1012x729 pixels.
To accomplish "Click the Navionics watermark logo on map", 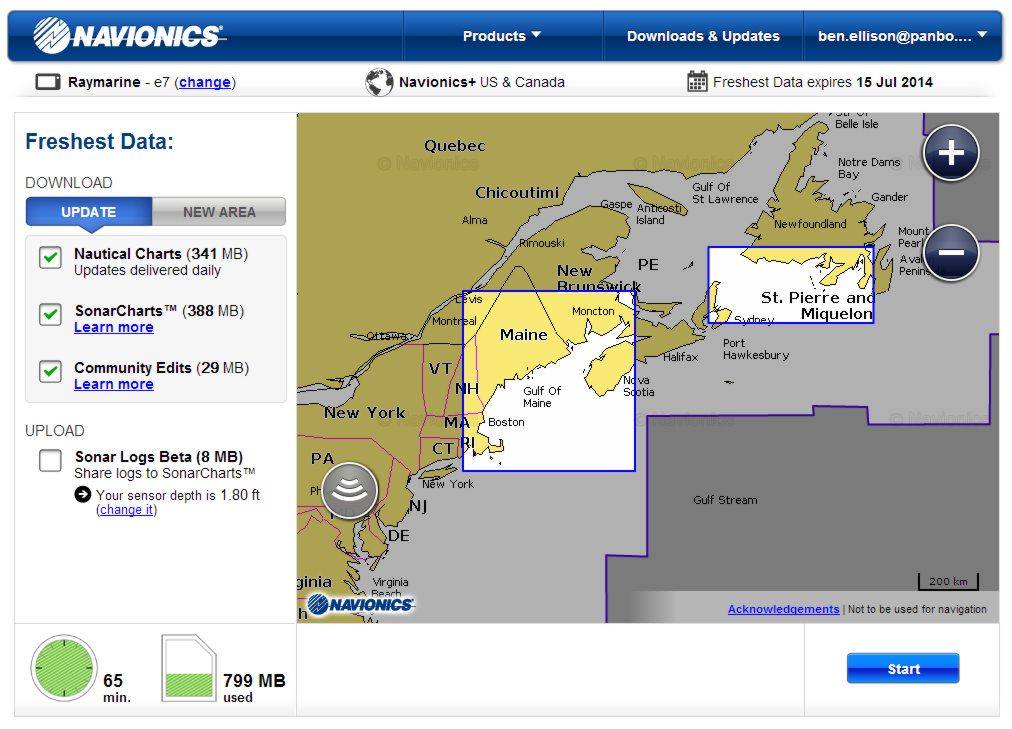I will [360, 604].
